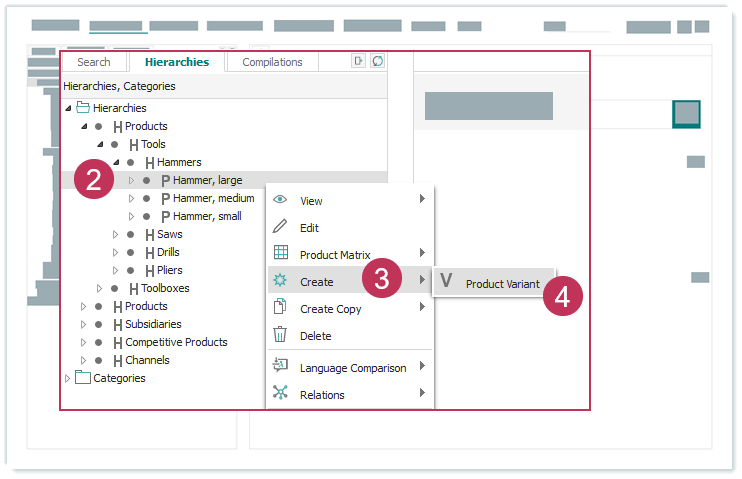Select Hammer, small product item
742x479 pixels.
coord(206,216)
